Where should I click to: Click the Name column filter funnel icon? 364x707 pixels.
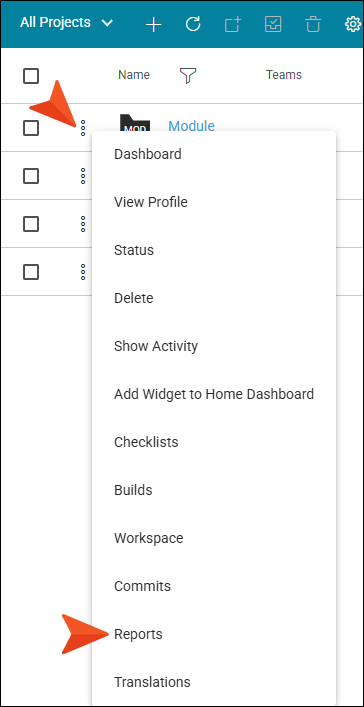pos(188,75)
